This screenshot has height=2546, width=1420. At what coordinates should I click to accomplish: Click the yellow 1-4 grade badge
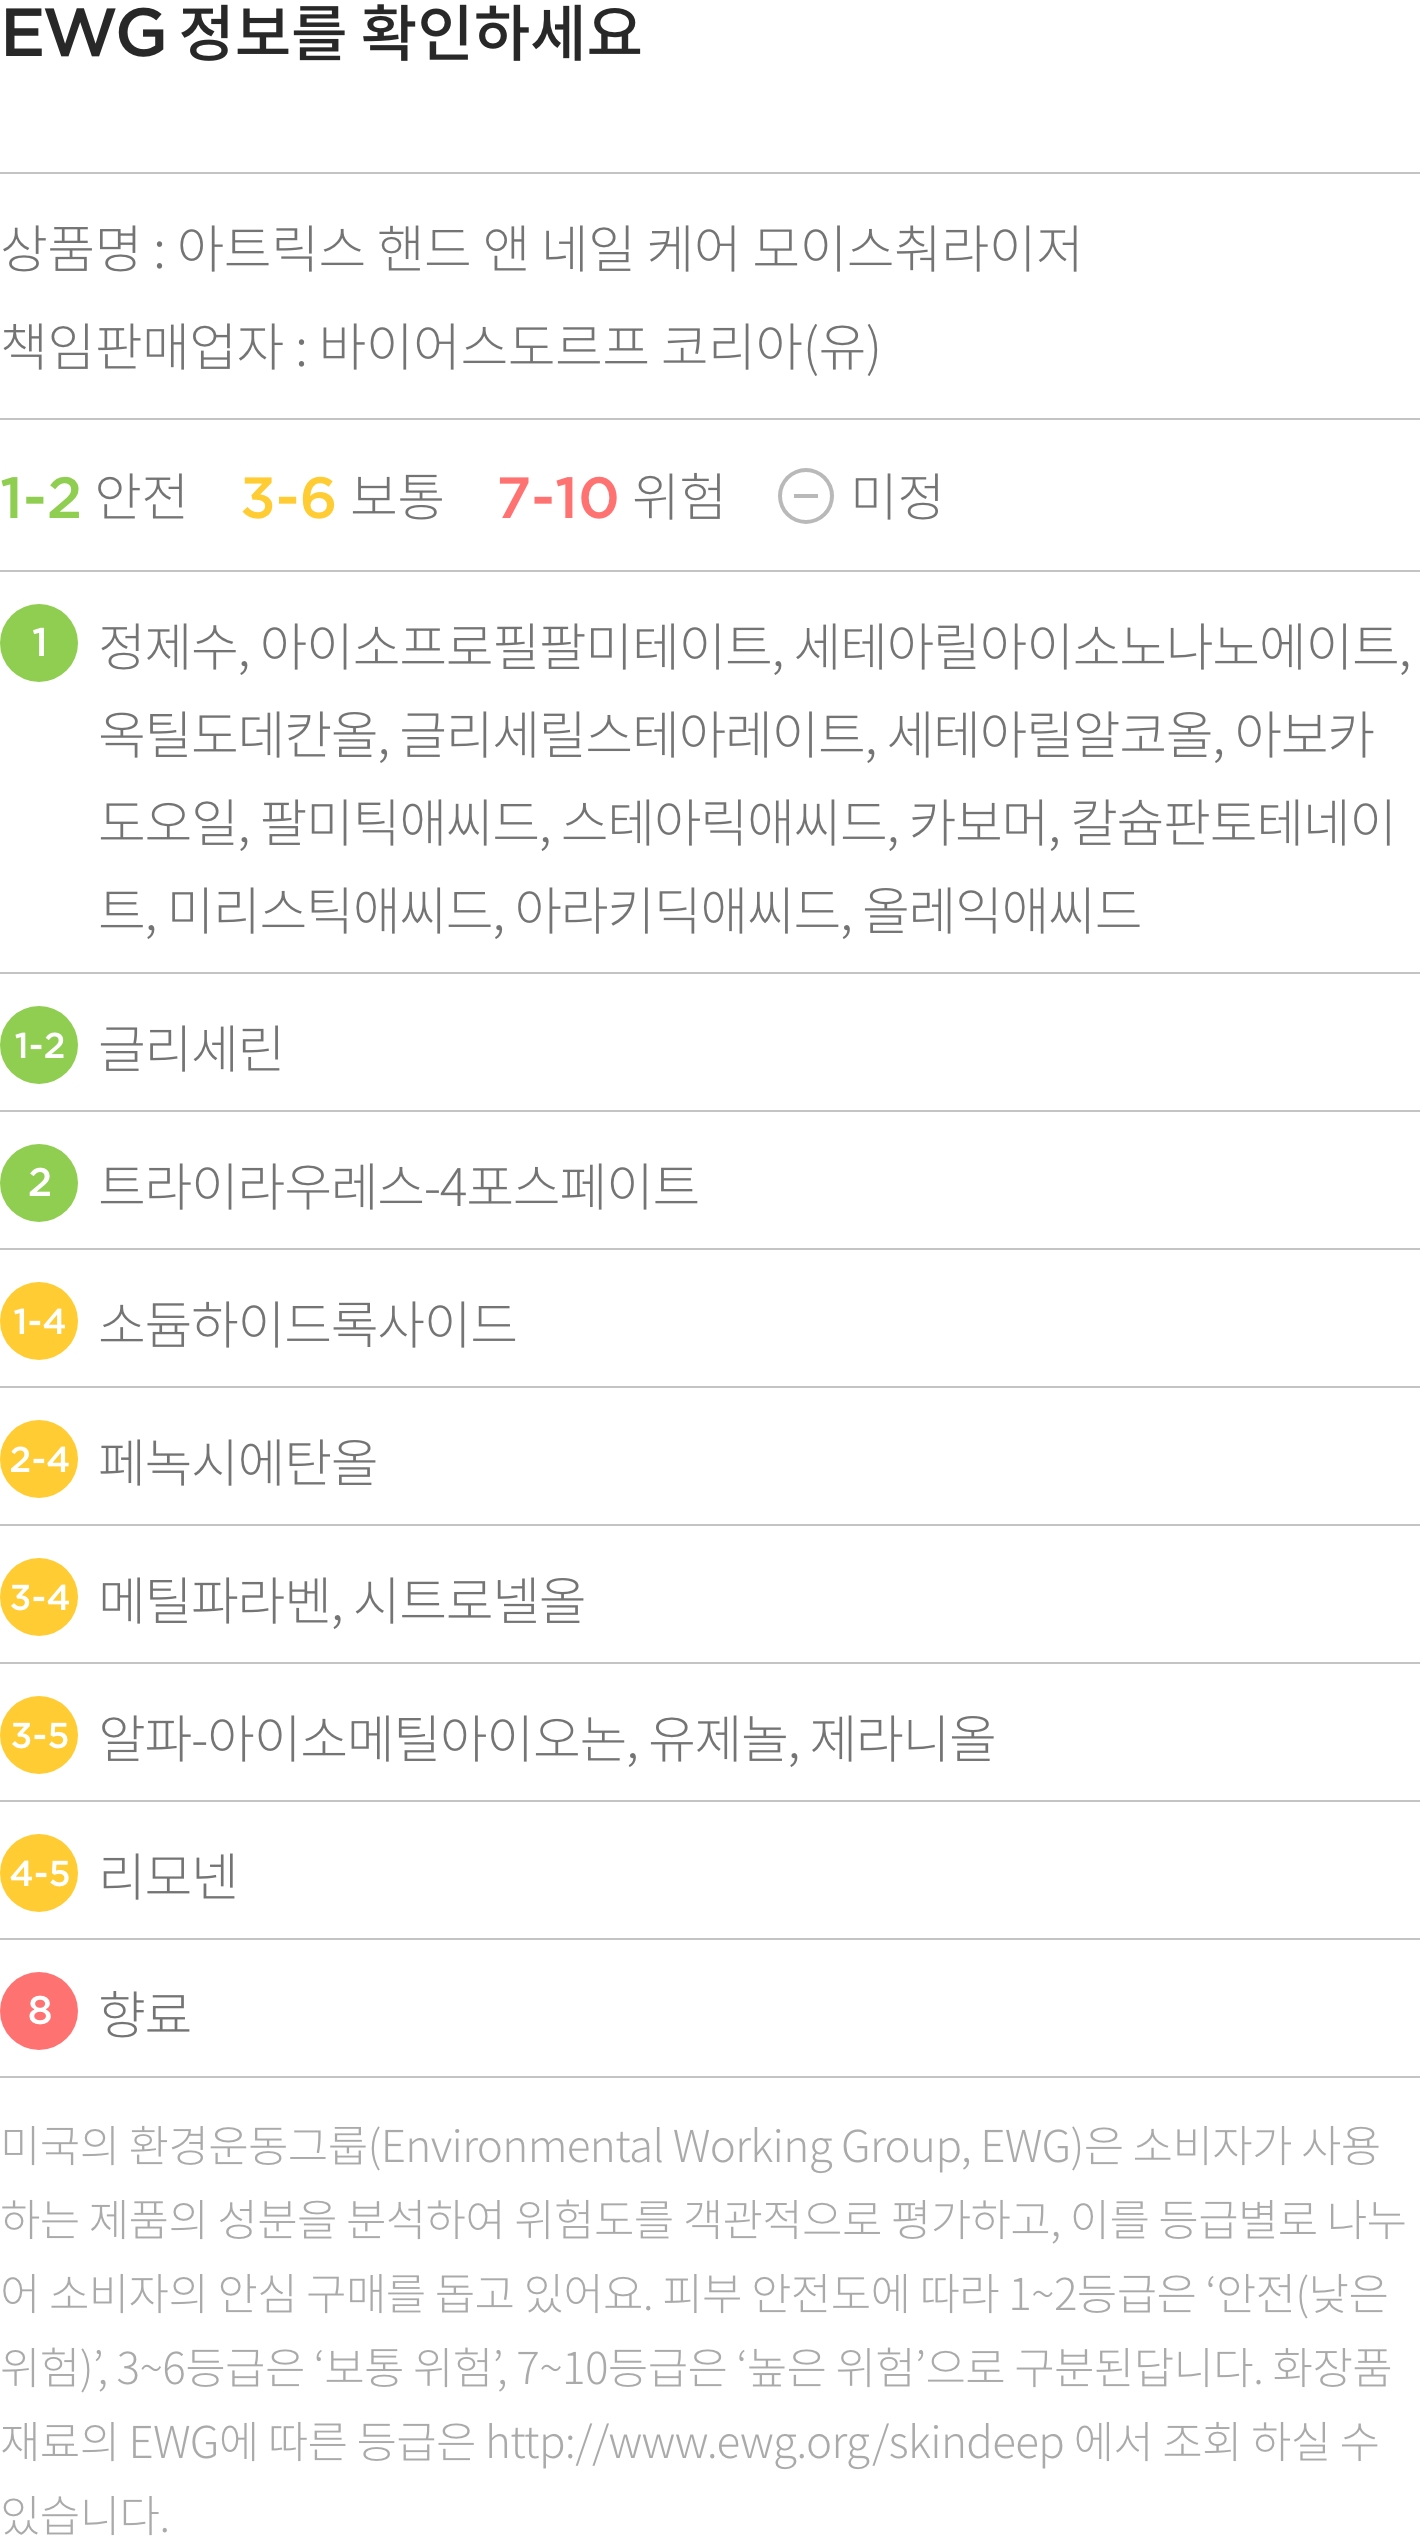pos(39,1321)
